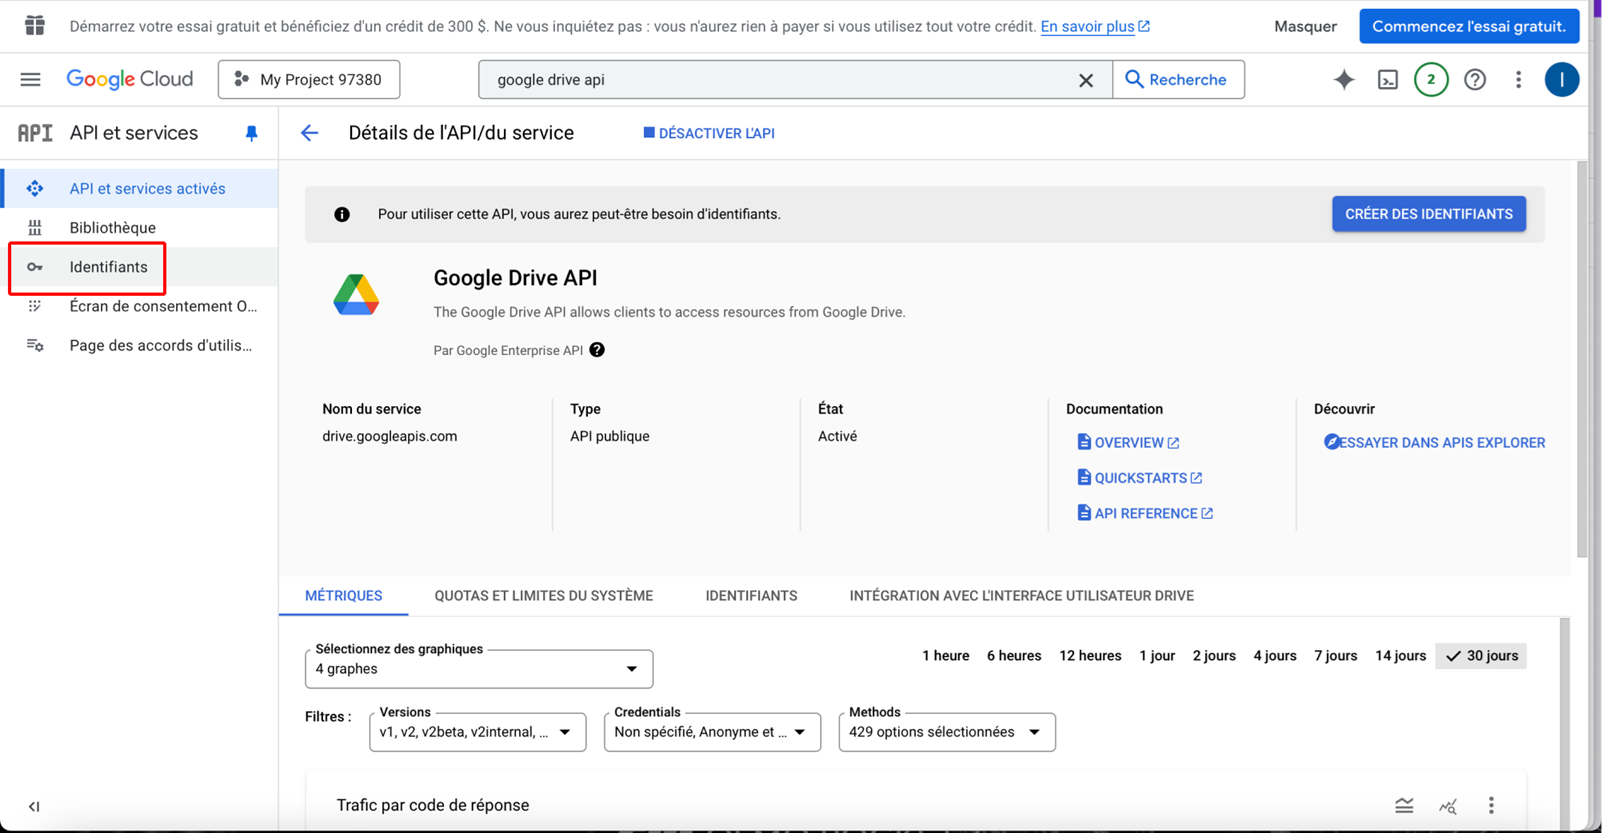
Task: Open the Versions filter dropdown
Action: coord(477,732)
